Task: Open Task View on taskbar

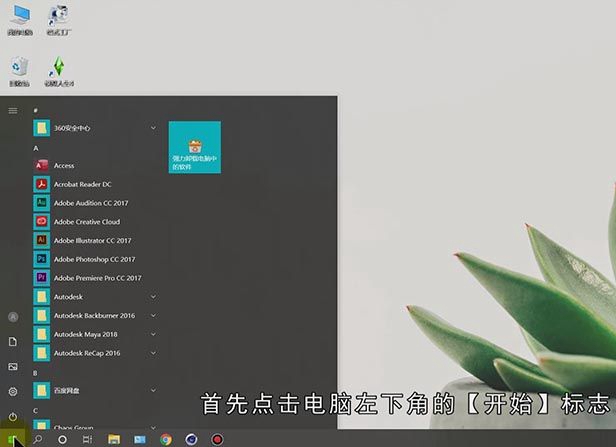Action: coord(87,440)
